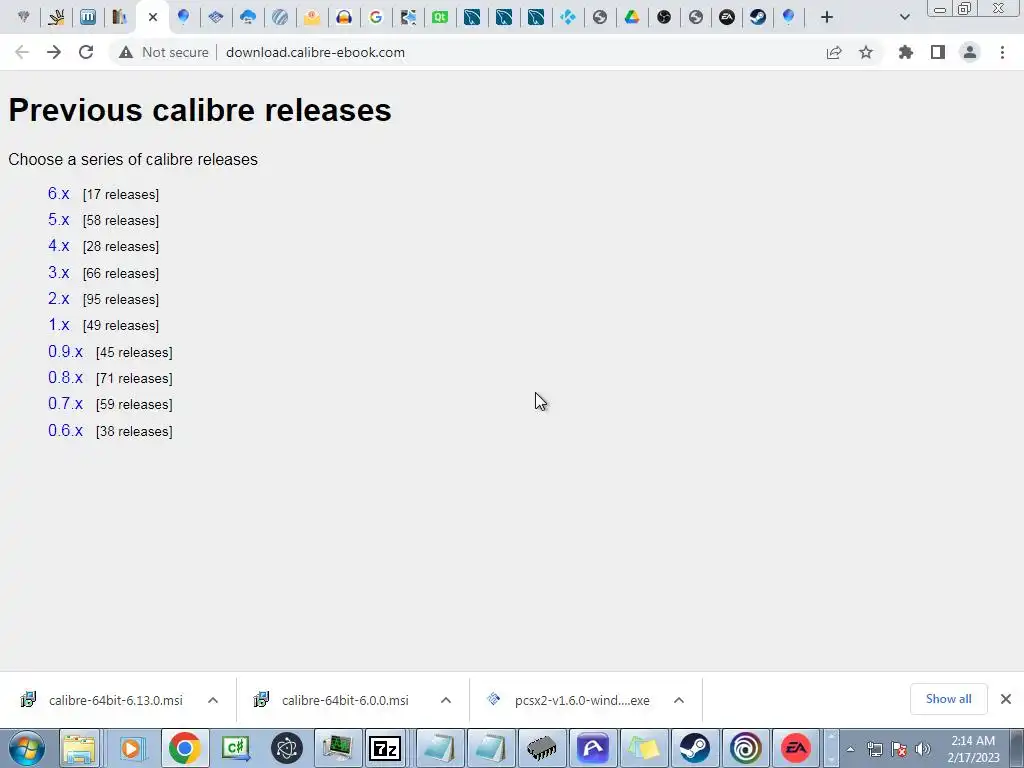Switch to the OBS tab

[664, 17]
